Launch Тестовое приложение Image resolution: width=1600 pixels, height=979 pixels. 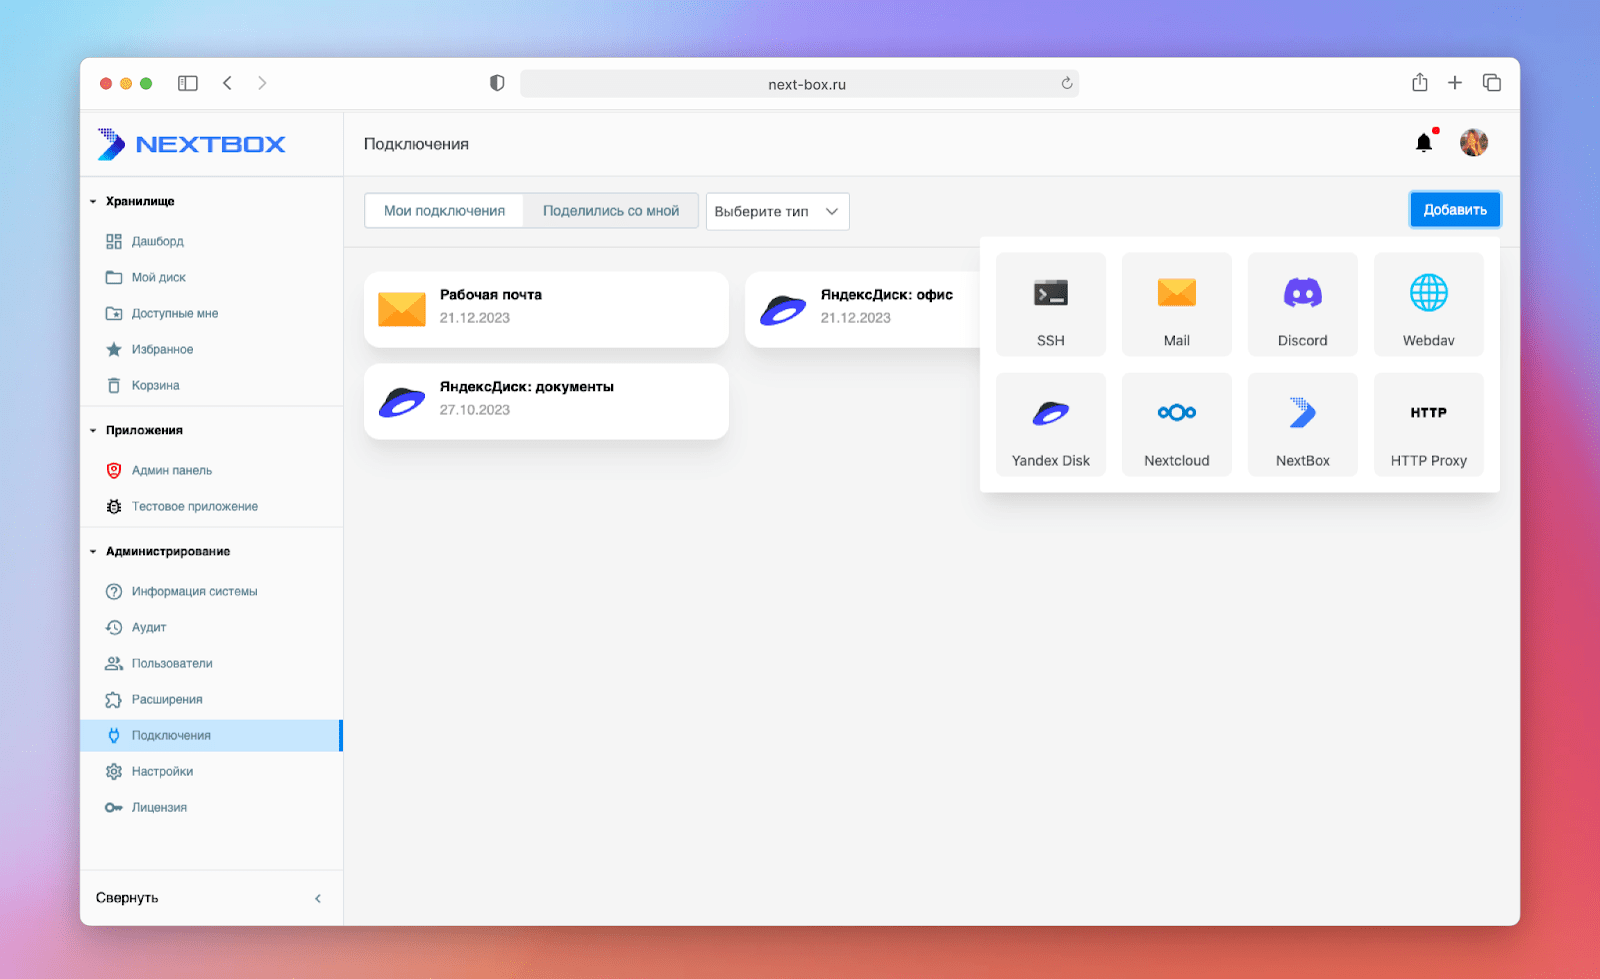[211, 506]
